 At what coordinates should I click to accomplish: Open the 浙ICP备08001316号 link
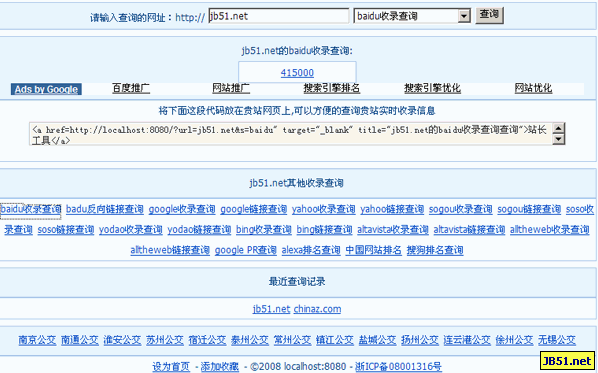pyautogui.click(x=399, y=367)
